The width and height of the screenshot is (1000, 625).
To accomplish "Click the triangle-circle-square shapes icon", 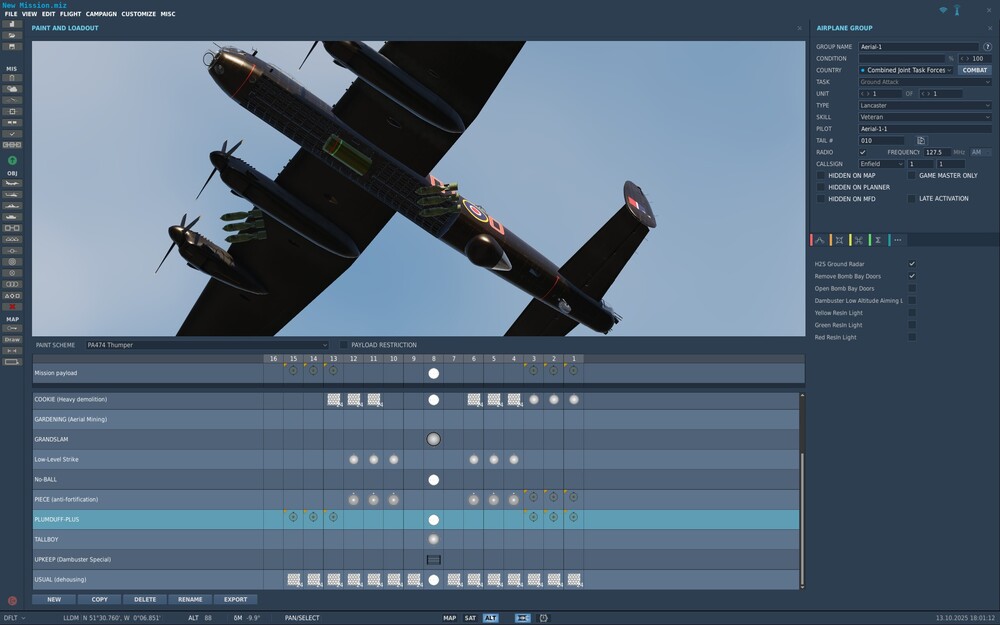I will click(11, 296).
